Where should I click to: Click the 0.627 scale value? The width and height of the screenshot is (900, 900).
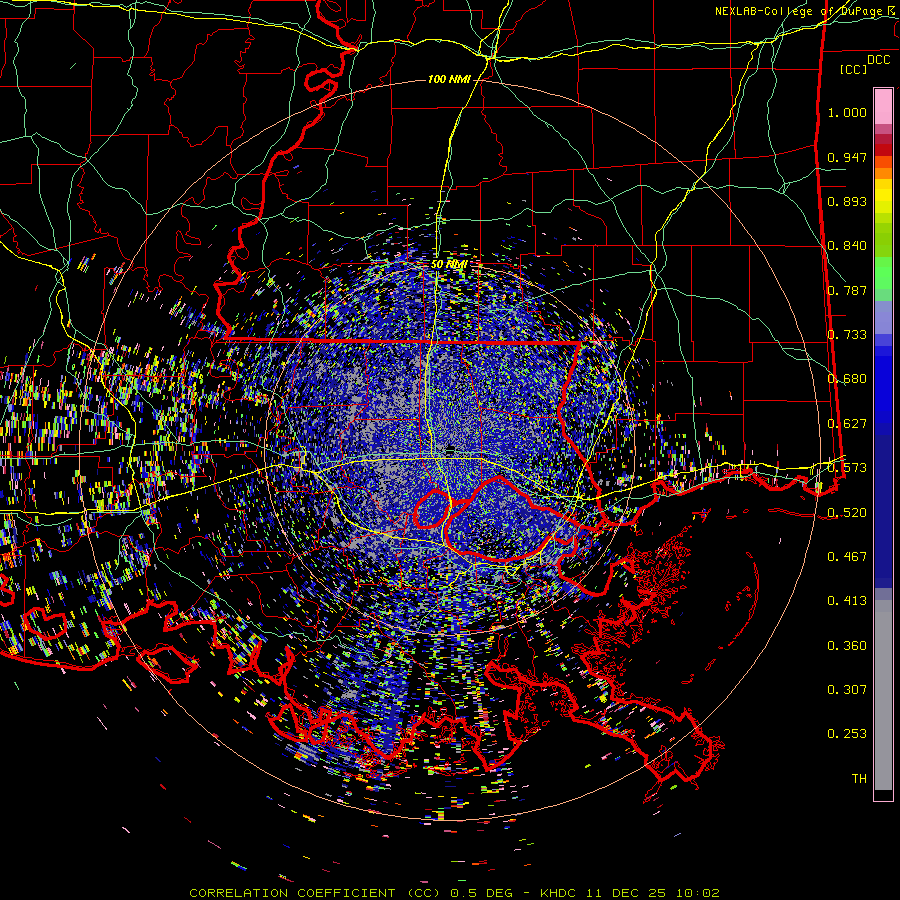pyautogui.click(x=847, y=423)
